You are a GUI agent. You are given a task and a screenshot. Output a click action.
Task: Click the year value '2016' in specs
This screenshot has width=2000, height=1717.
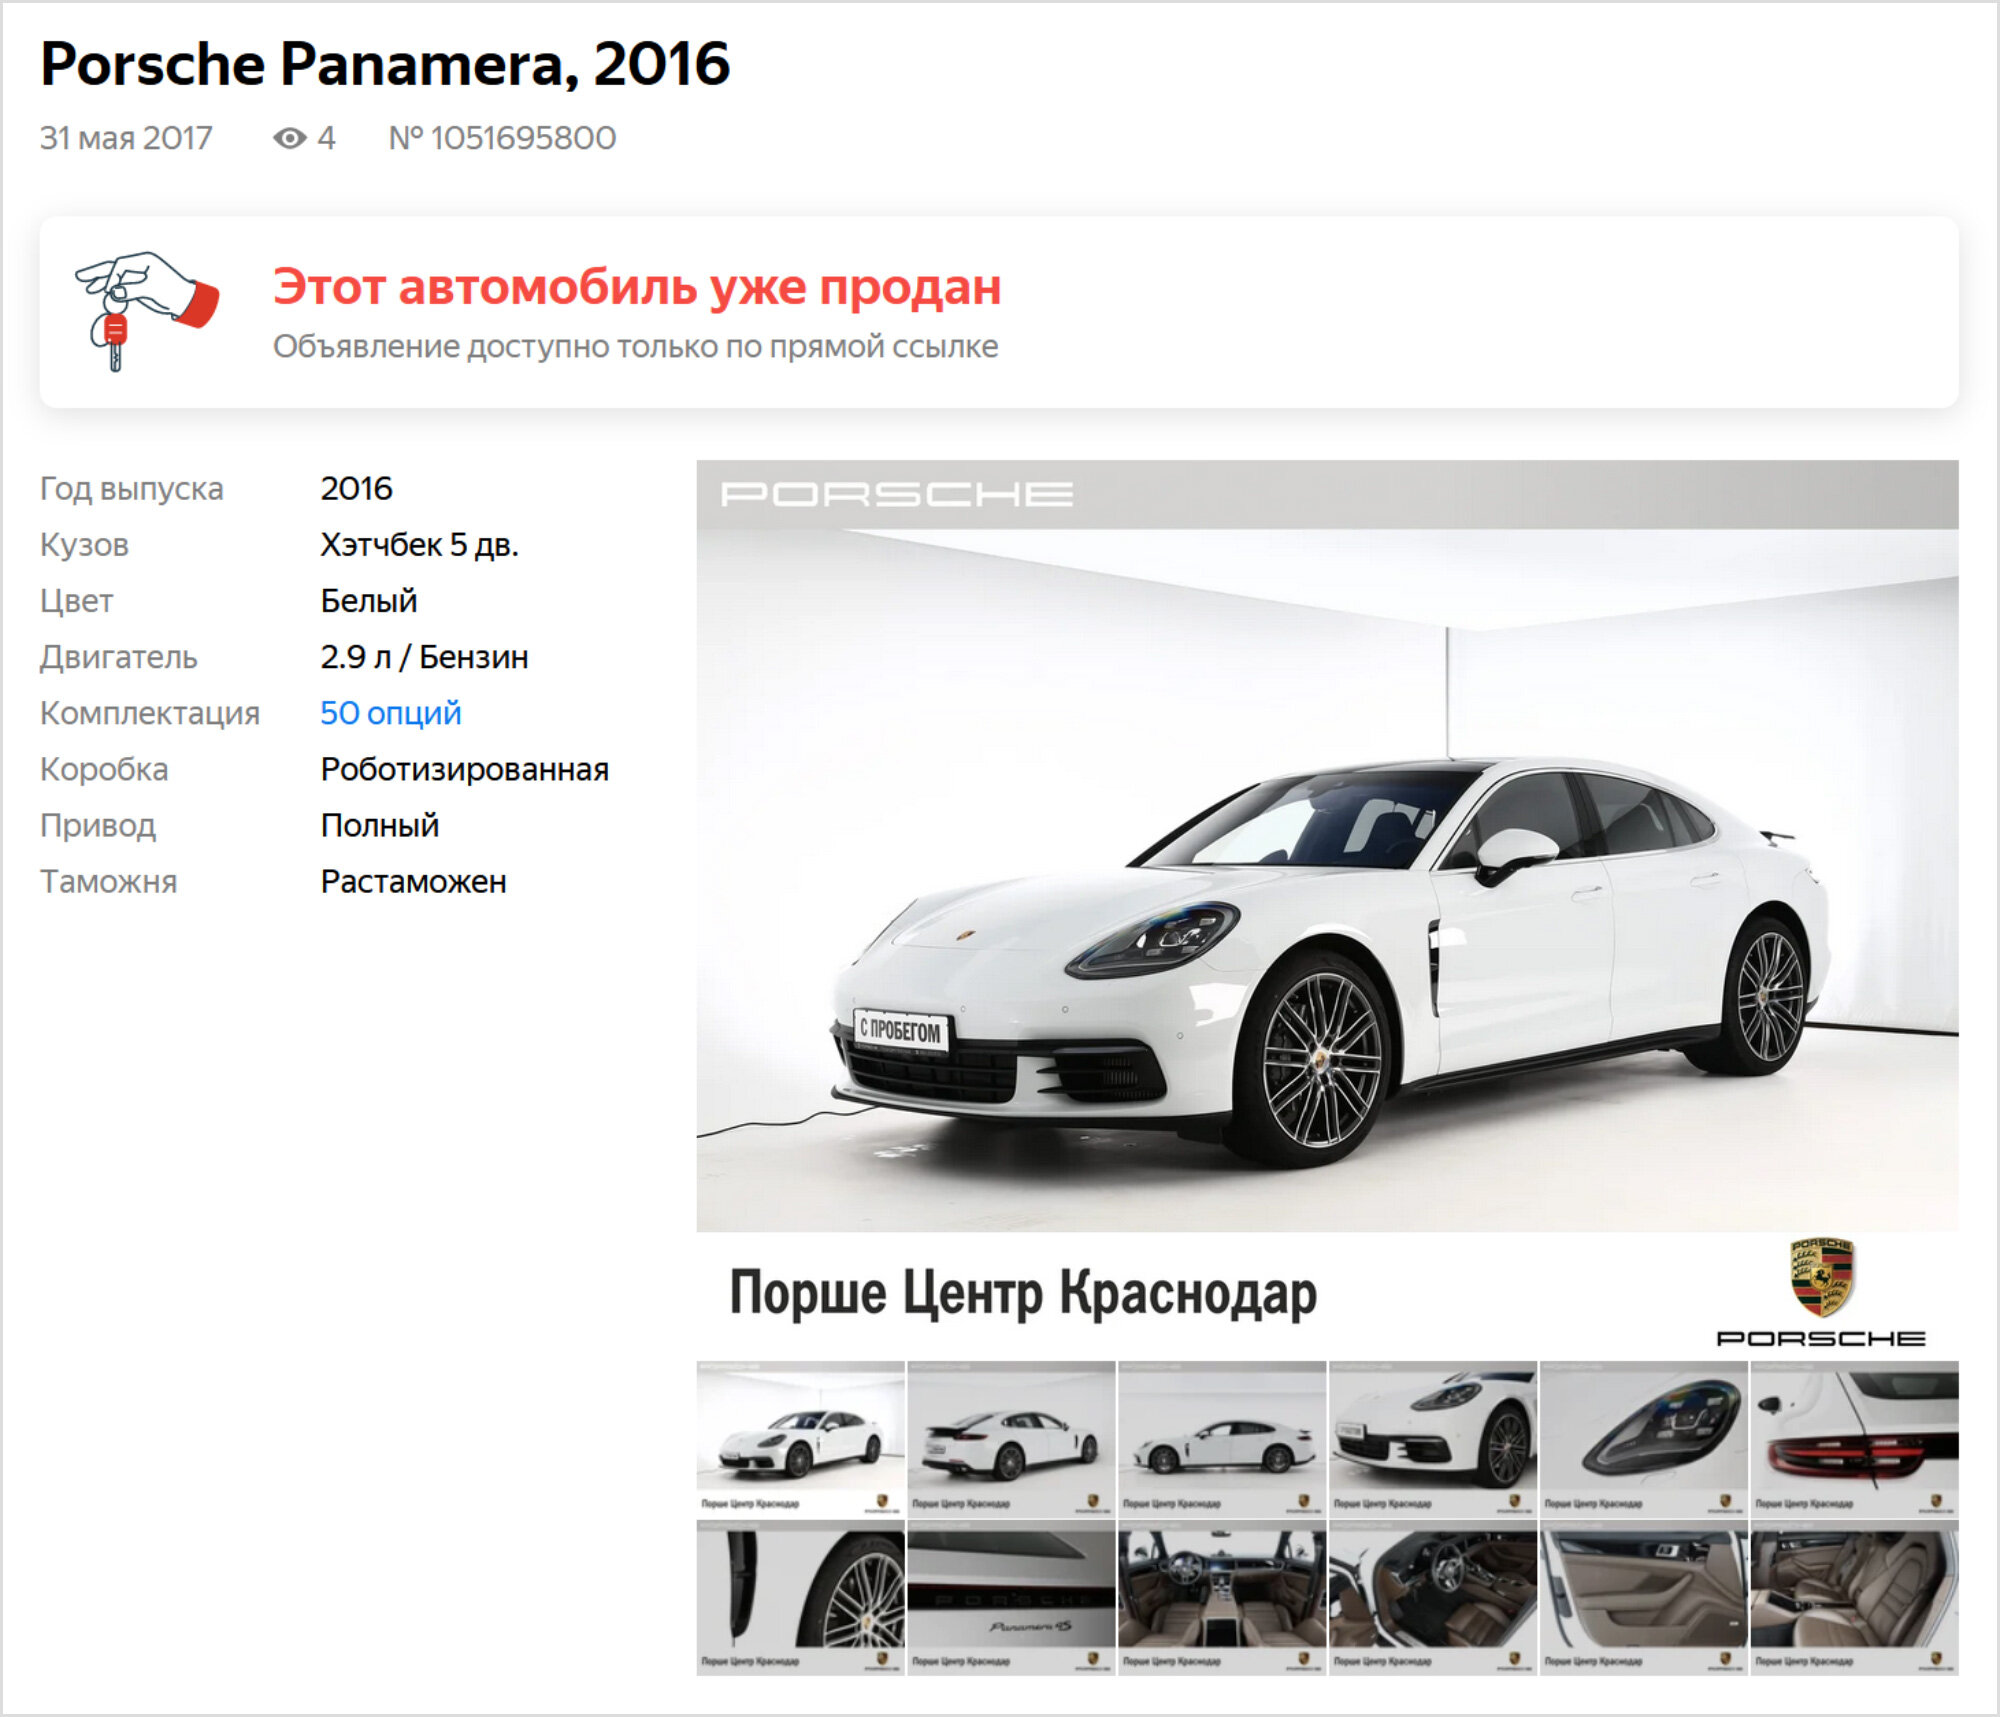pos(356,489)
